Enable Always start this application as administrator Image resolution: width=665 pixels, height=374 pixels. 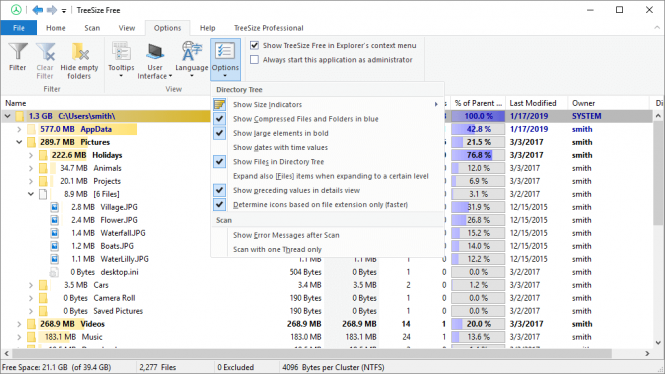[x=254, y=59]
